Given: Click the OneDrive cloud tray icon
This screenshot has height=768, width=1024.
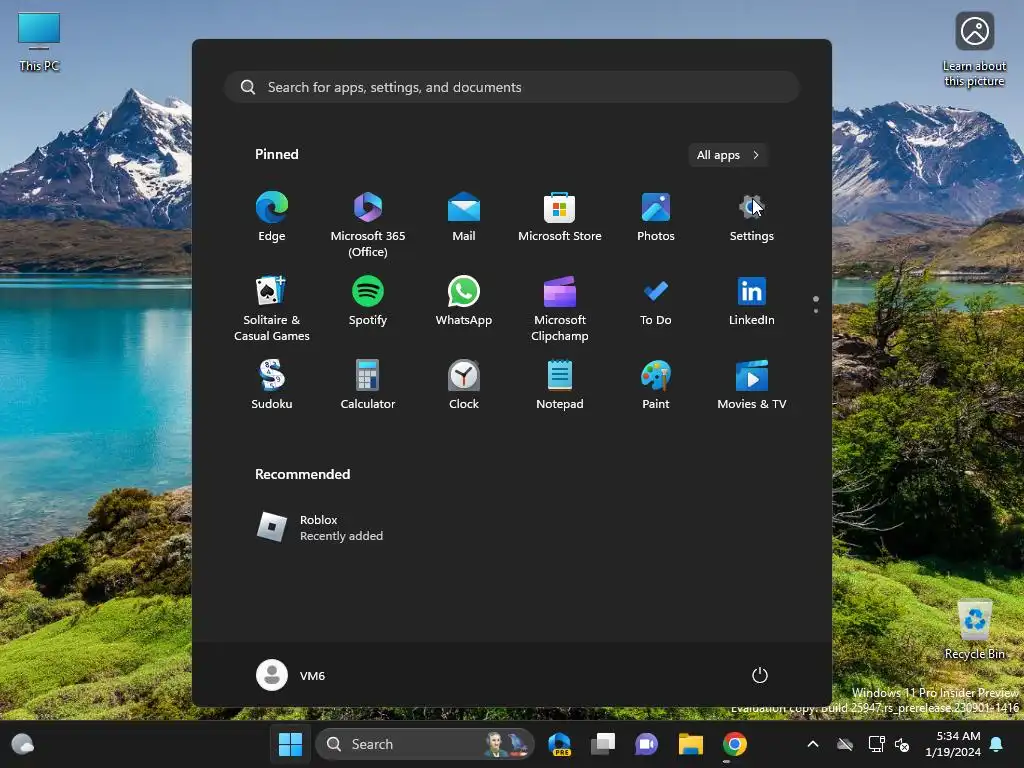Looking at the screenshot, I should (x=845, y=744).
